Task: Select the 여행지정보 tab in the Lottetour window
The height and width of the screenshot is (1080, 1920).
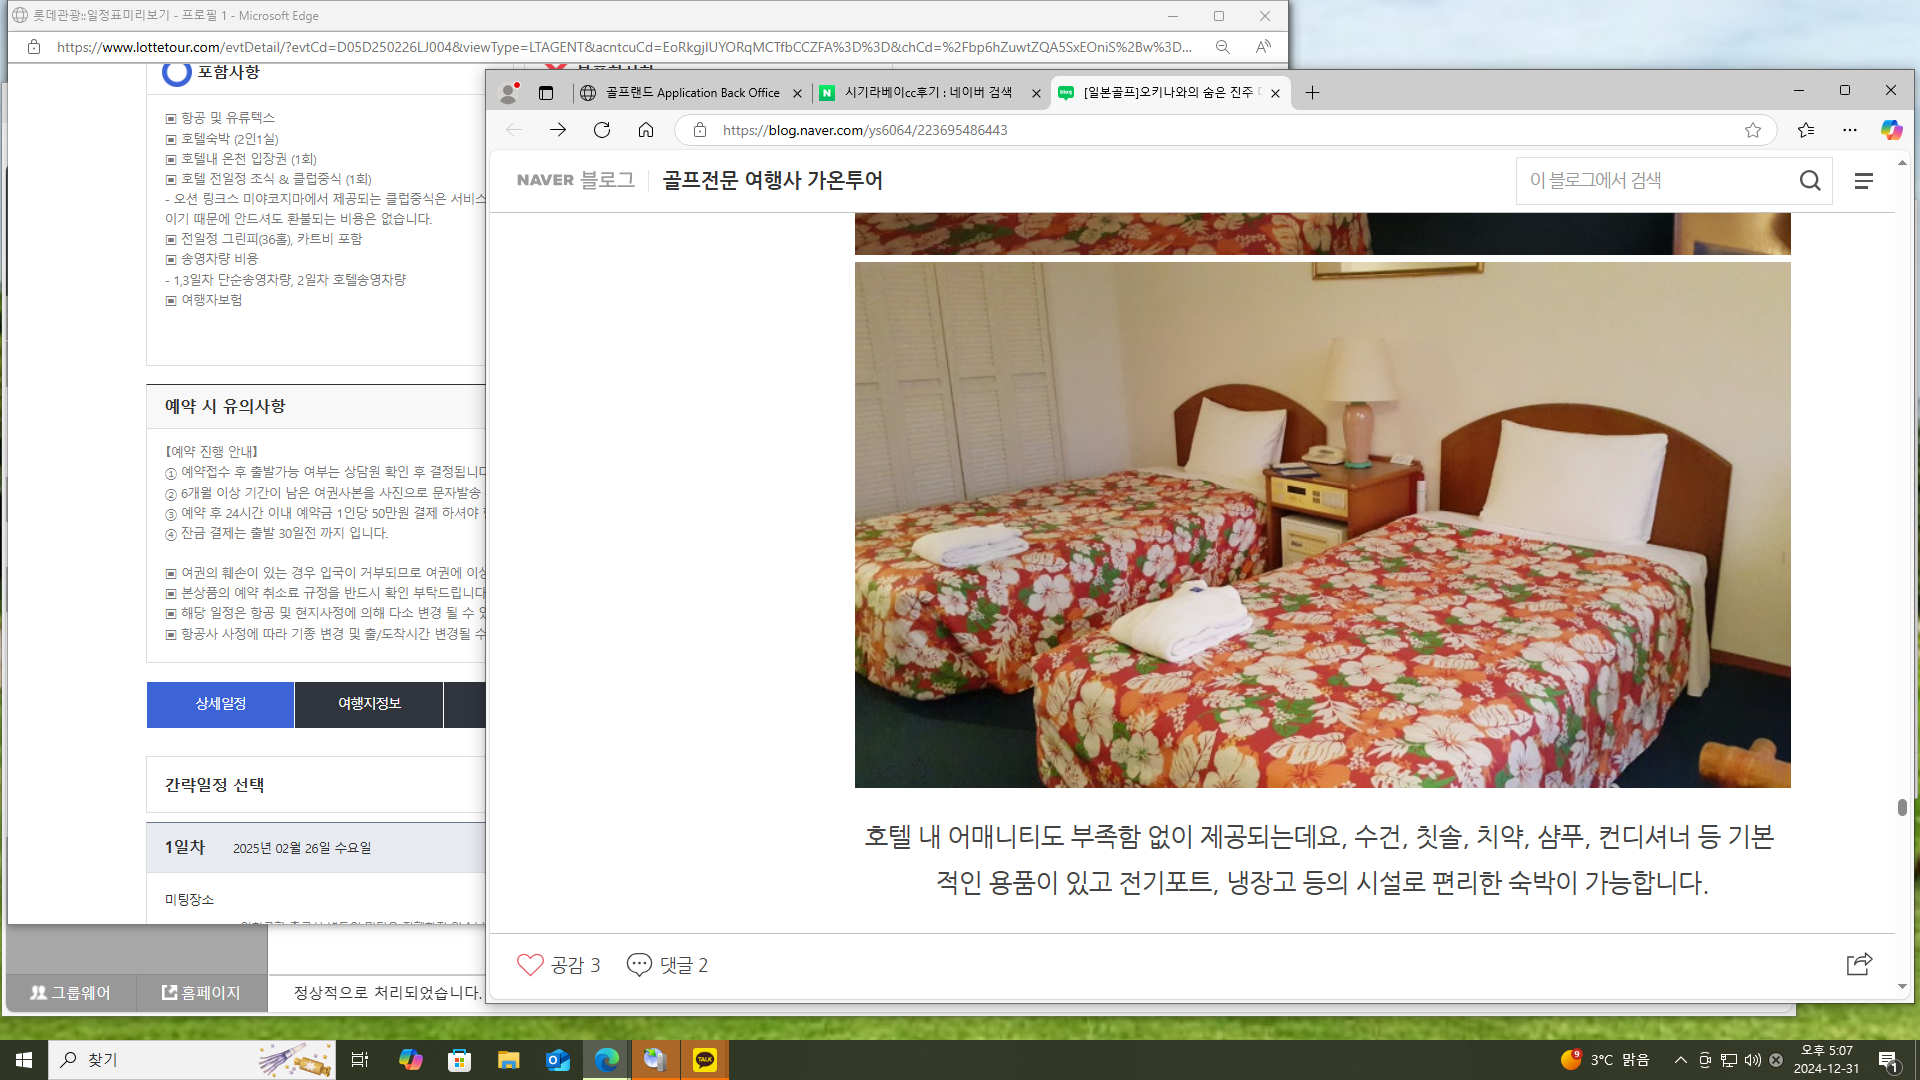Action: [x=369, y=704]
